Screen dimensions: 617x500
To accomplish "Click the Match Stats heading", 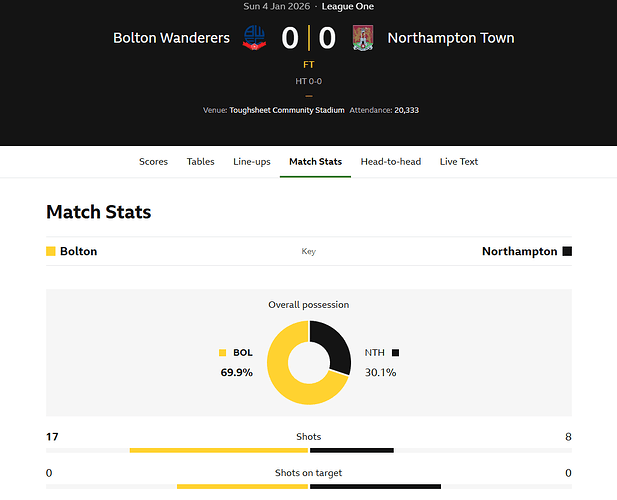I will [x=99, y=212].
